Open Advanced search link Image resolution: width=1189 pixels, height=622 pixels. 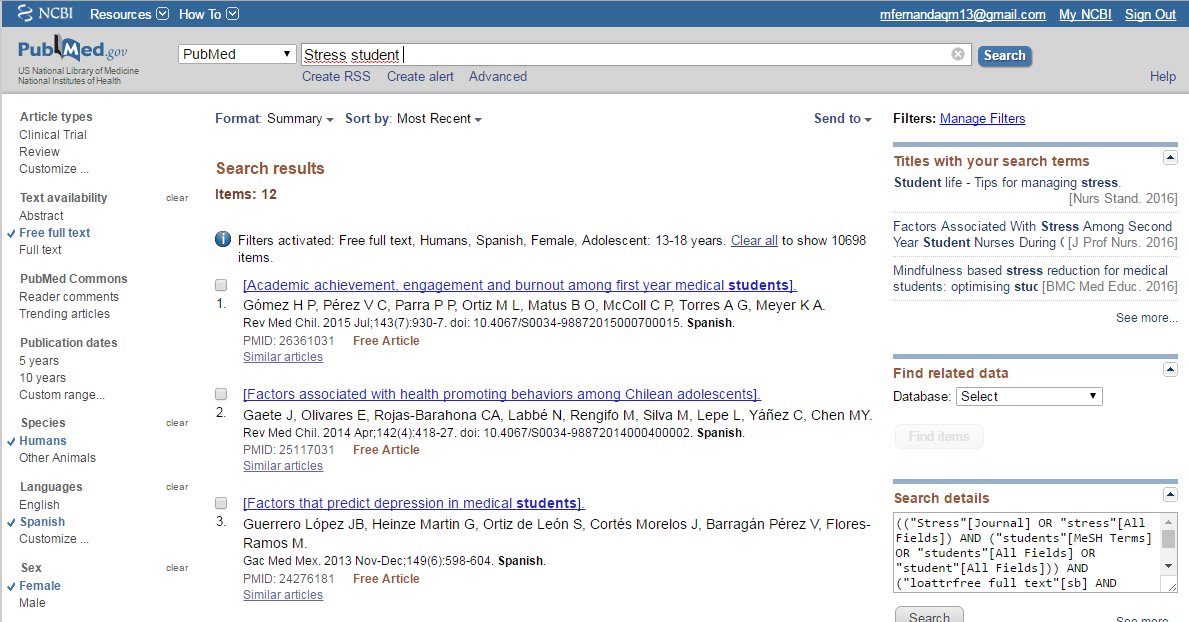pyautogui.click(x=497, y=77)
